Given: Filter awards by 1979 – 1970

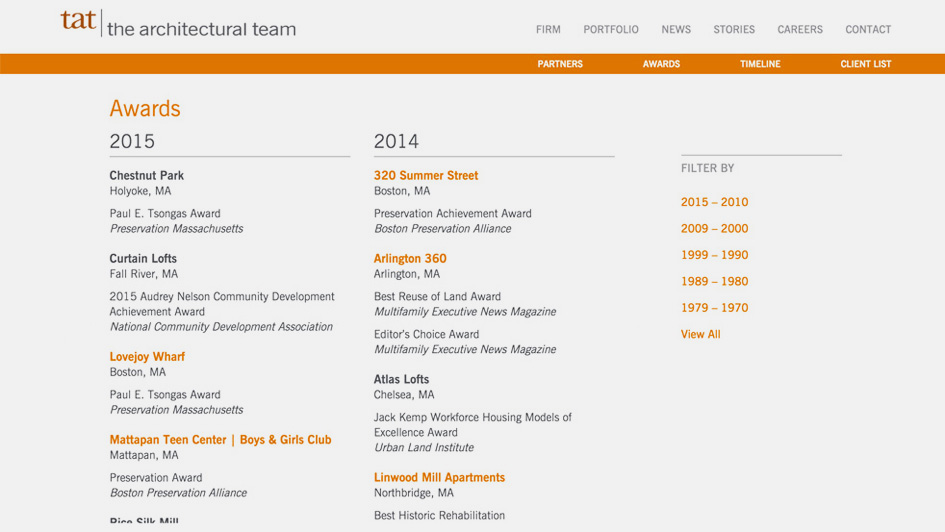Looking at the screenshot, I should (714, 308).
